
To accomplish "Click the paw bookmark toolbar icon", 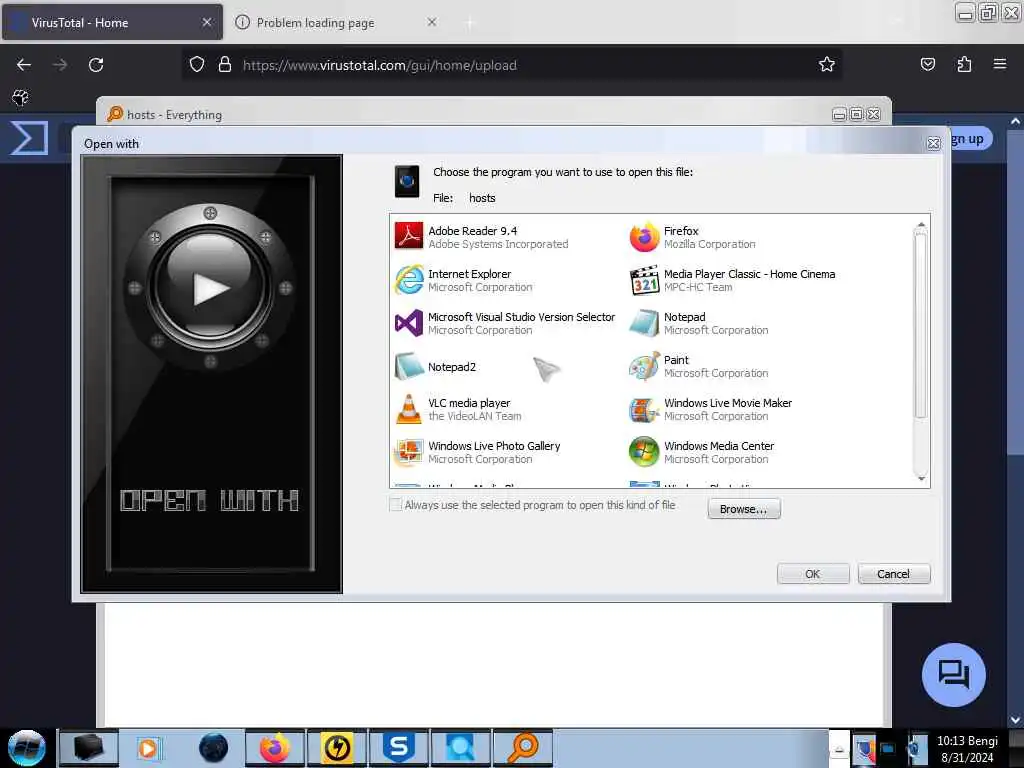I will 20,98.
